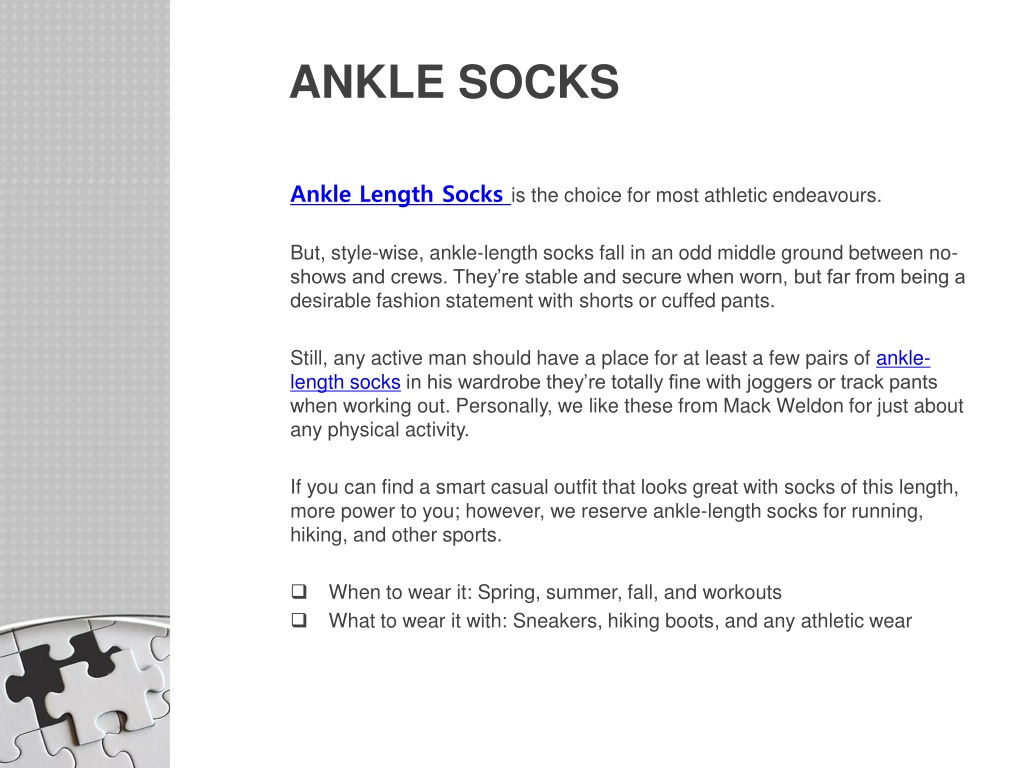This screenshot has height=768, width=1024.
Task: Click the 'desirable fashion statement' line
Action: tap(532, 300)
